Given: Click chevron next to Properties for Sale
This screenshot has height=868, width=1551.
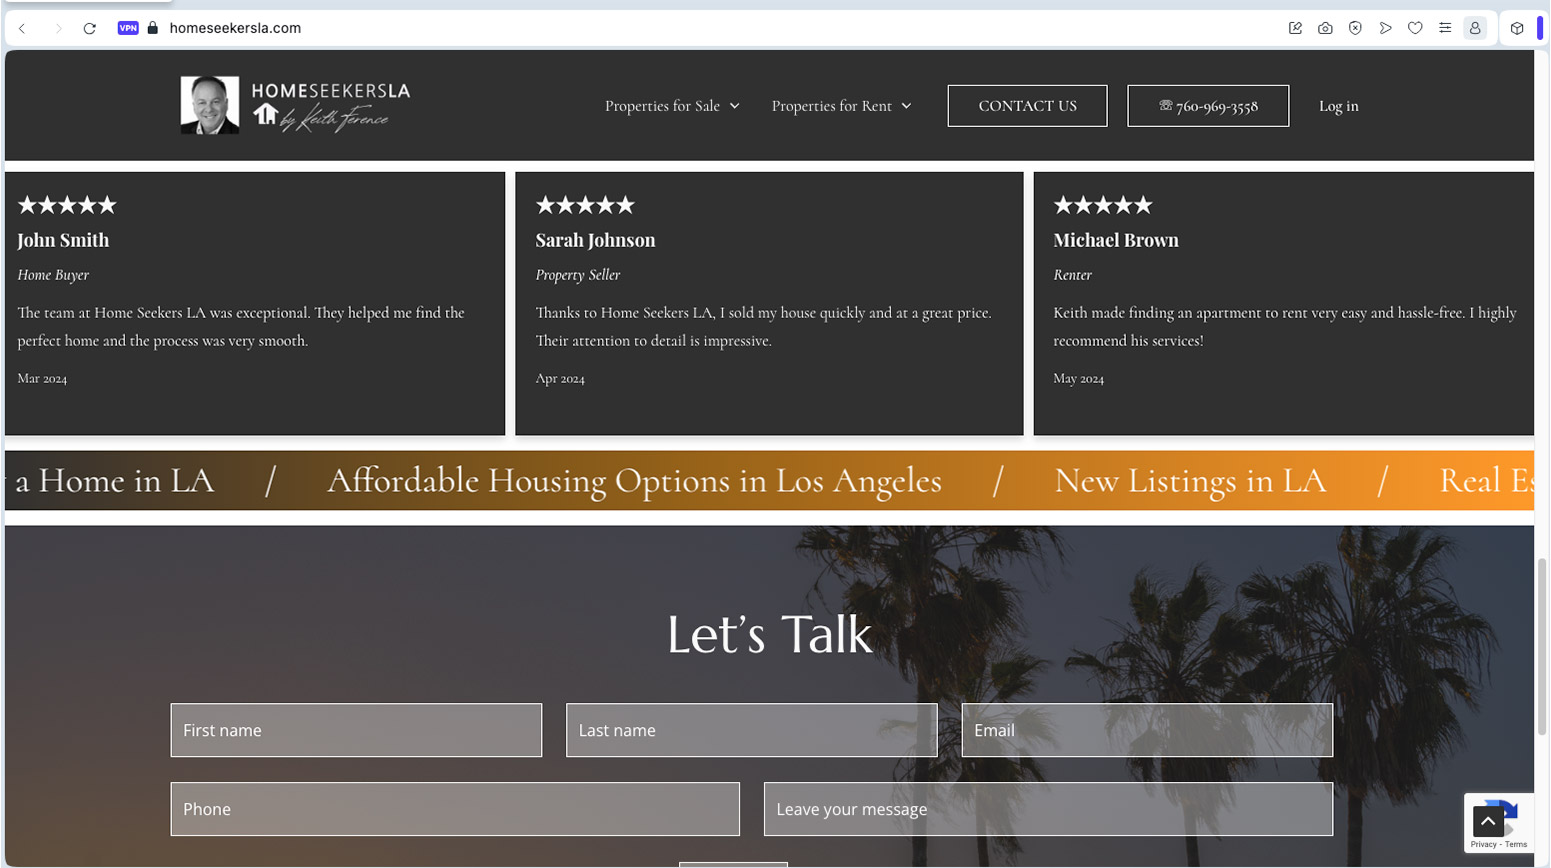Looking at the screenshot, I should pos(735,106).
